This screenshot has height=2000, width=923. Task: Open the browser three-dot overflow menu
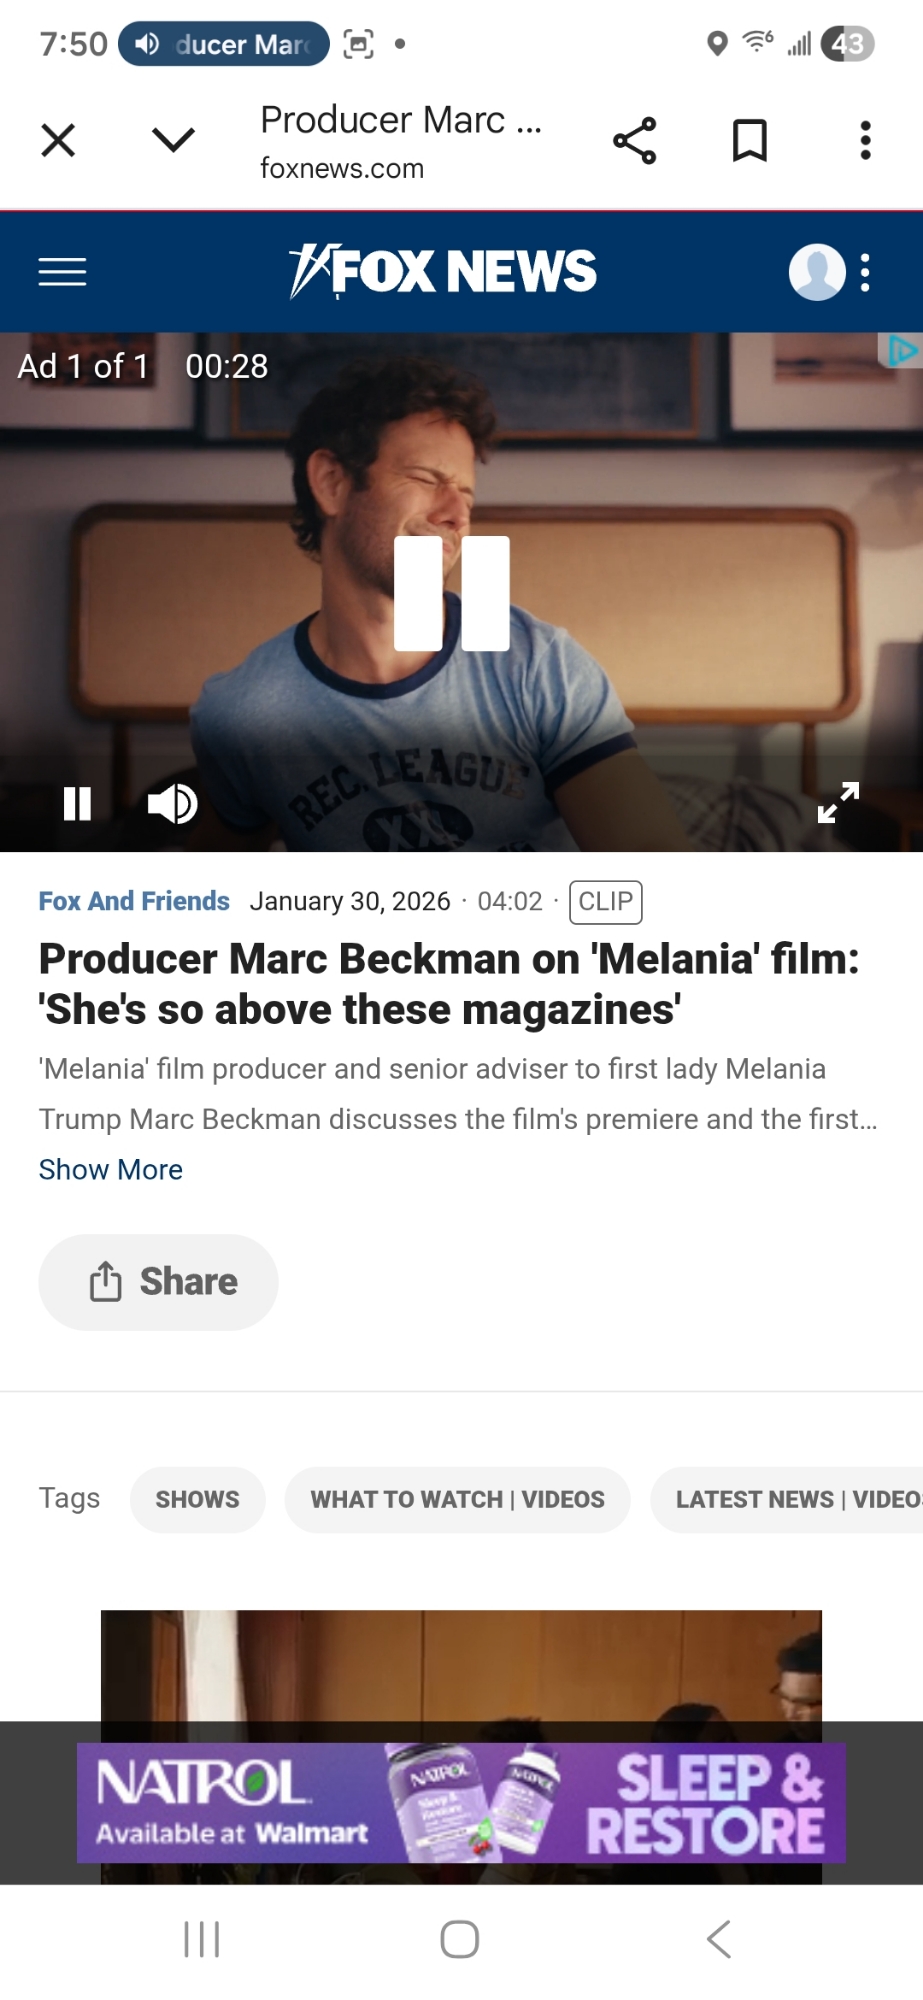[x=865, y=140]
